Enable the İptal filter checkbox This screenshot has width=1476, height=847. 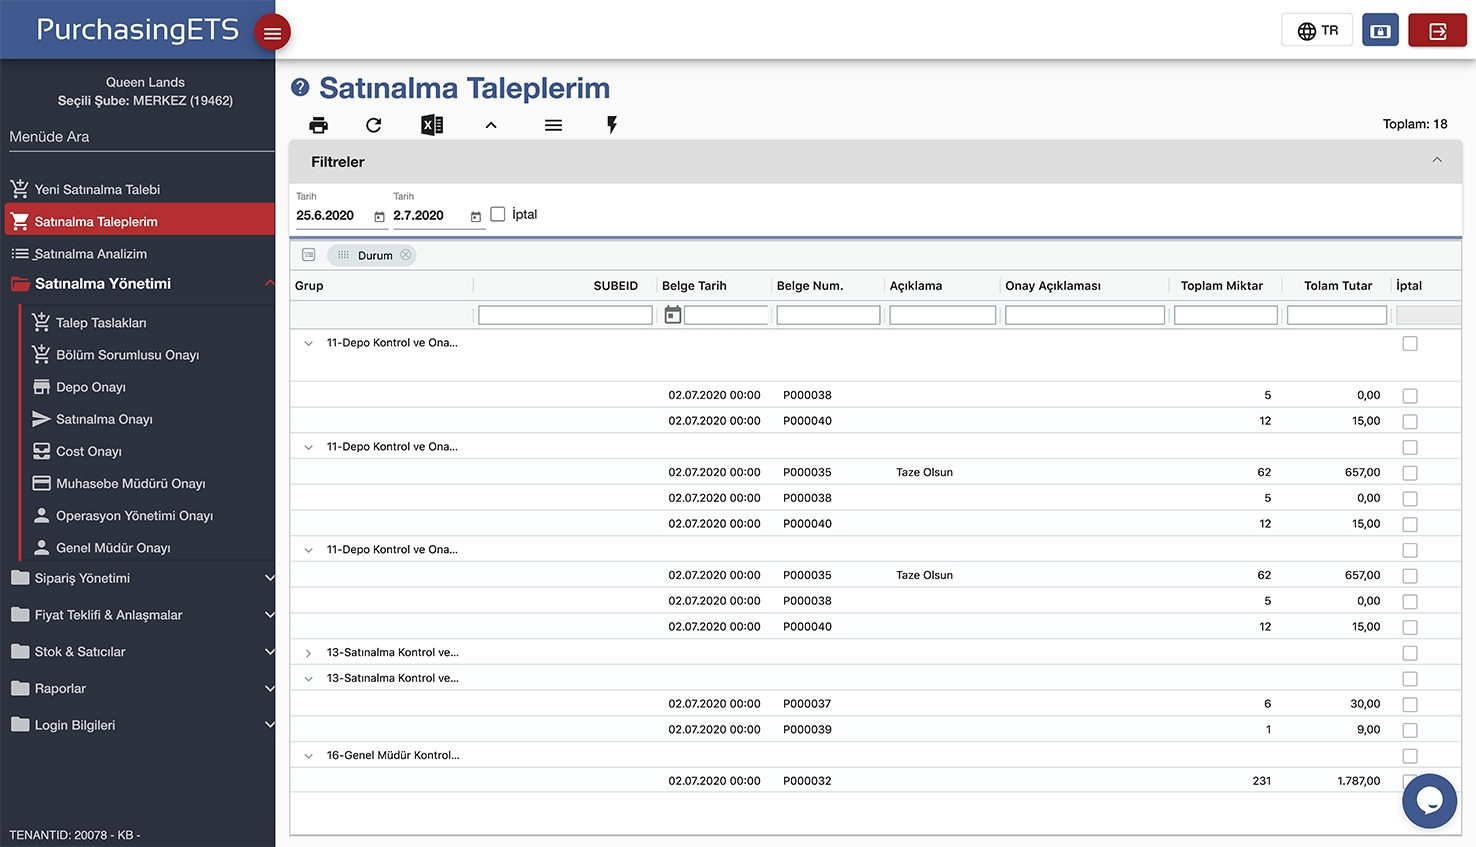tap(498, 214)
